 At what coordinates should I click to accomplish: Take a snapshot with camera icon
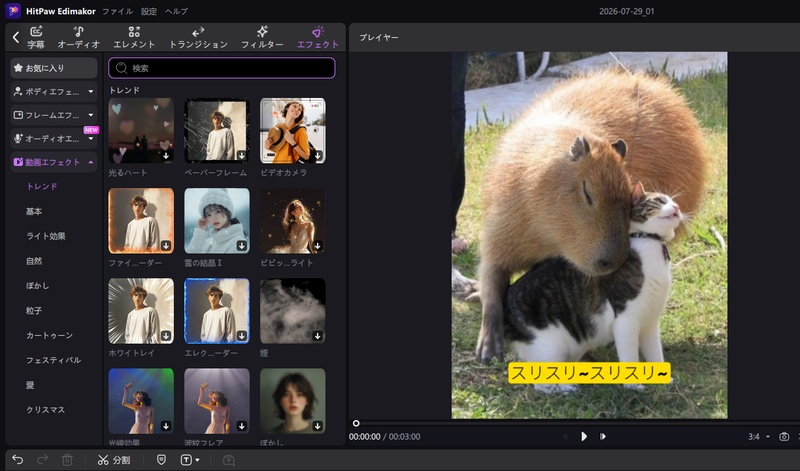coord(784,437)
